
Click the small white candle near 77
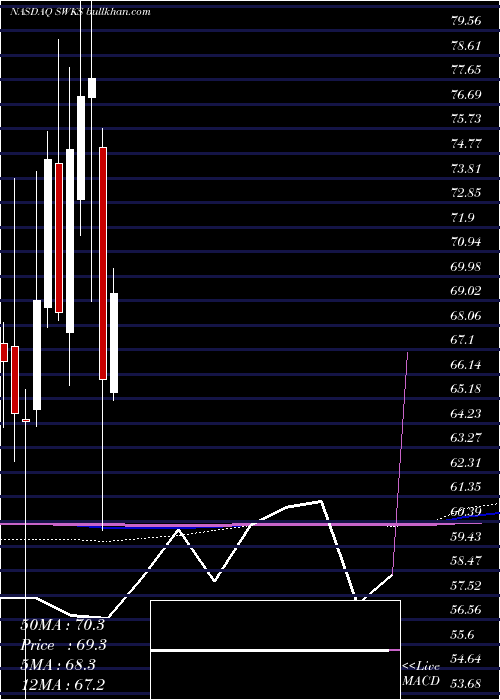pyautogui.click(x=92, y=88)
